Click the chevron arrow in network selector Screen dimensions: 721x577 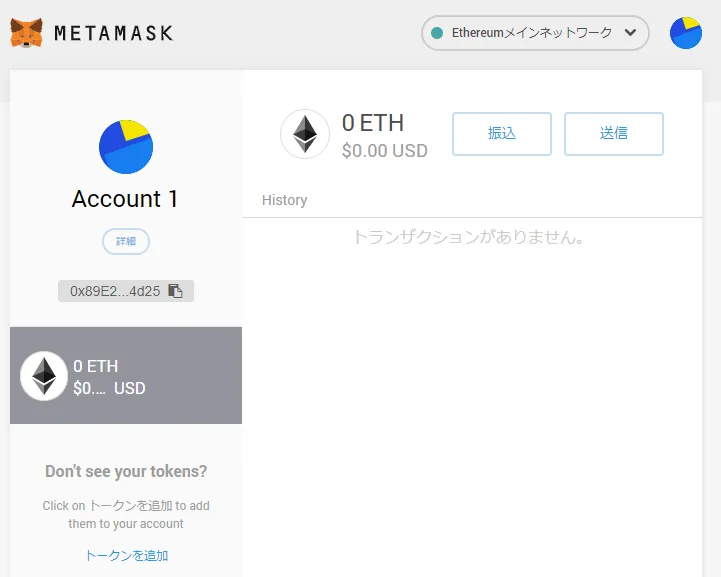click(x=630, y=33)
